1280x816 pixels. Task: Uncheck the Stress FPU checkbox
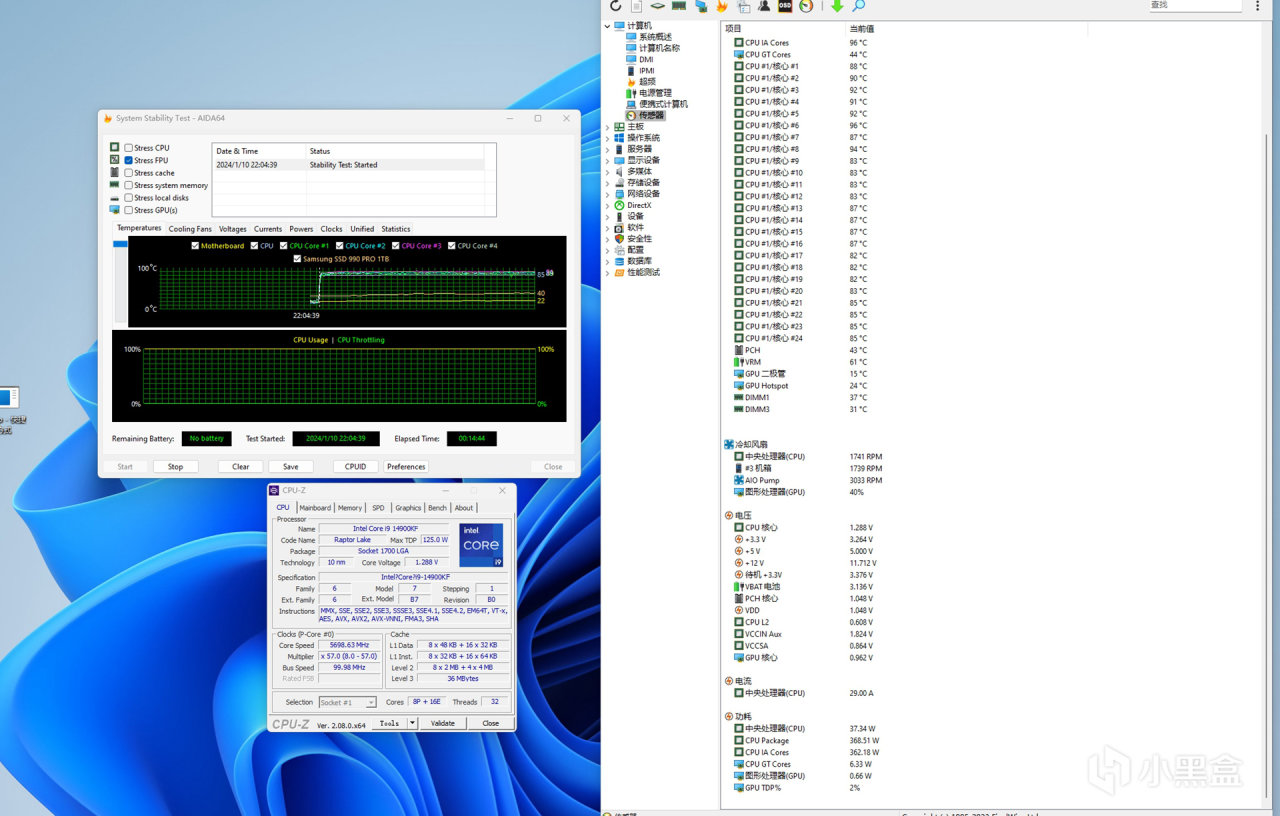pyautogui.click(x=129, y=160)
